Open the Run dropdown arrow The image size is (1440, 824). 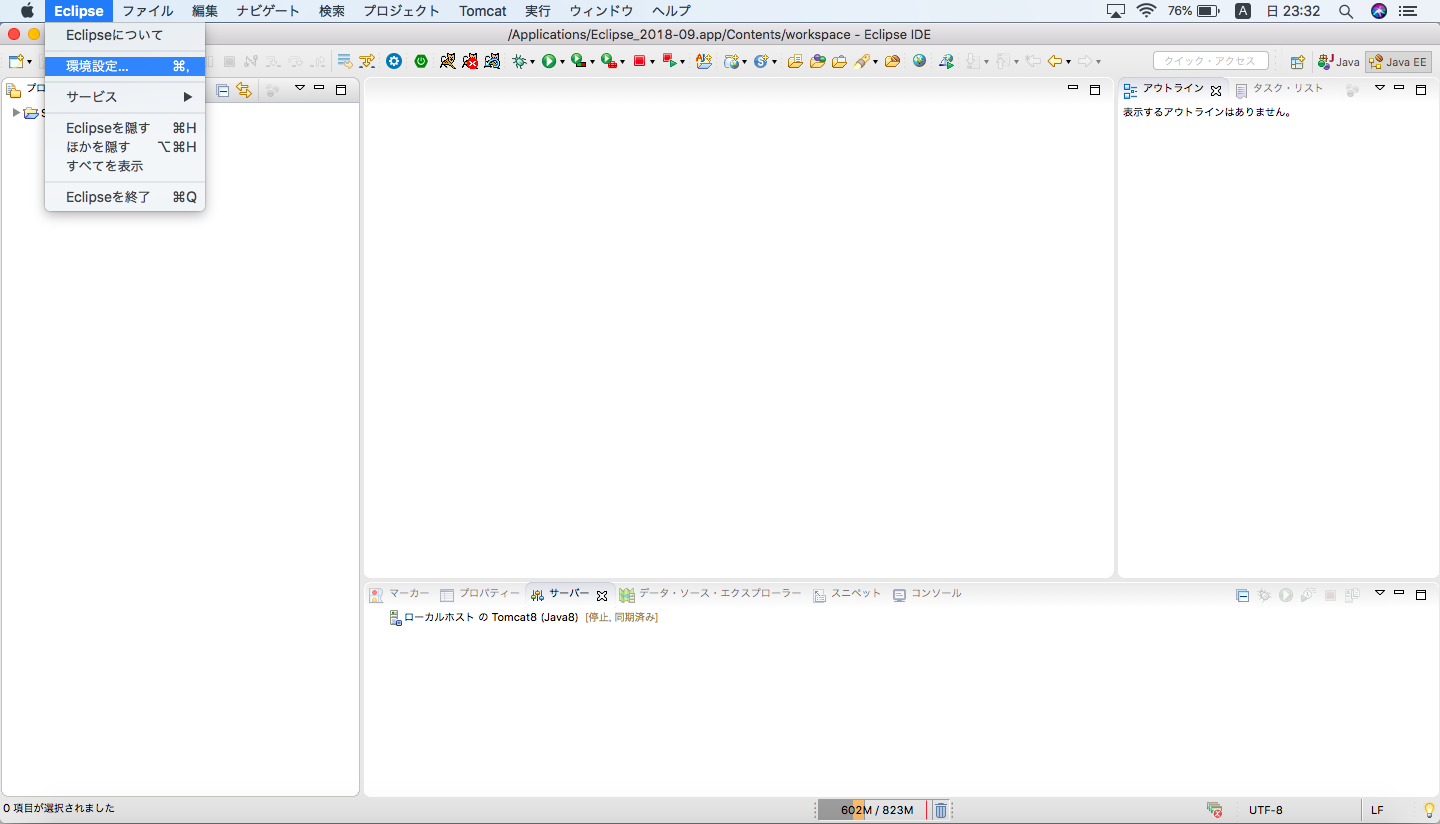(562, 62)
